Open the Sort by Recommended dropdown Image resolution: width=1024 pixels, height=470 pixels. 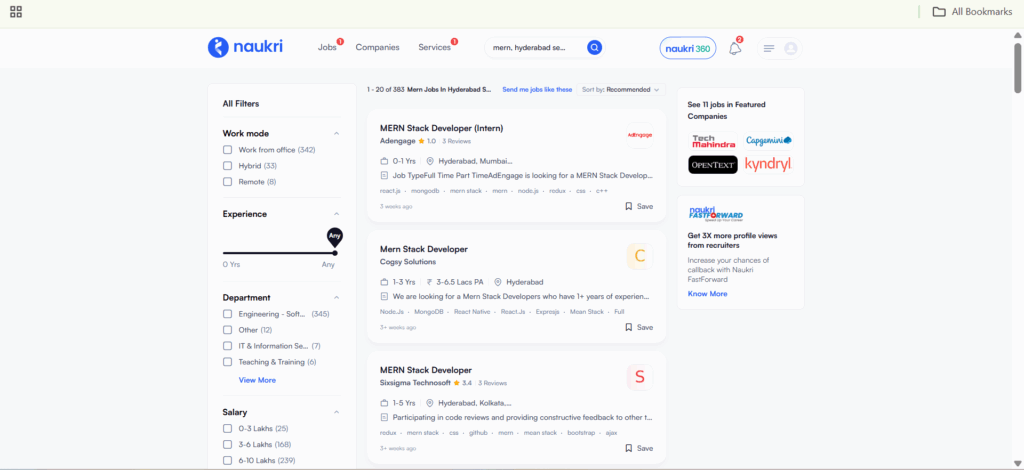[x=620, y=89]
